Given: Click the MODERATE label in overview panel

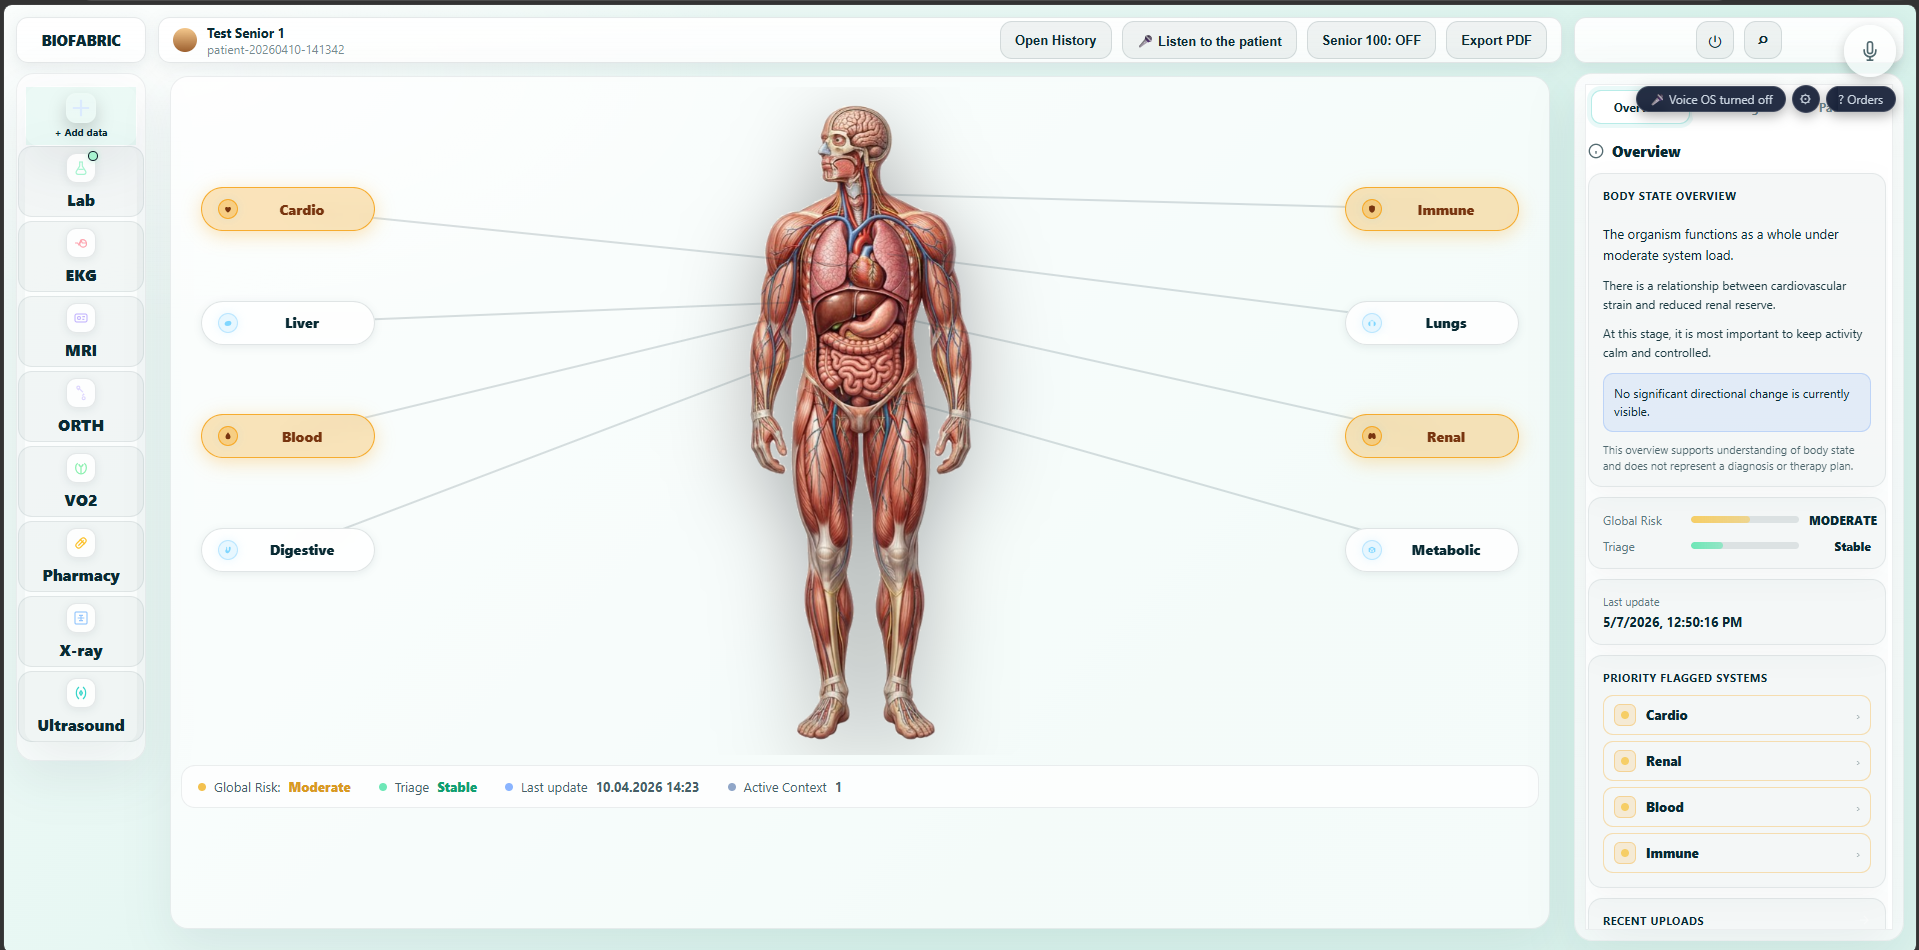Looking at the screenshot, I should click(1842, 520).
